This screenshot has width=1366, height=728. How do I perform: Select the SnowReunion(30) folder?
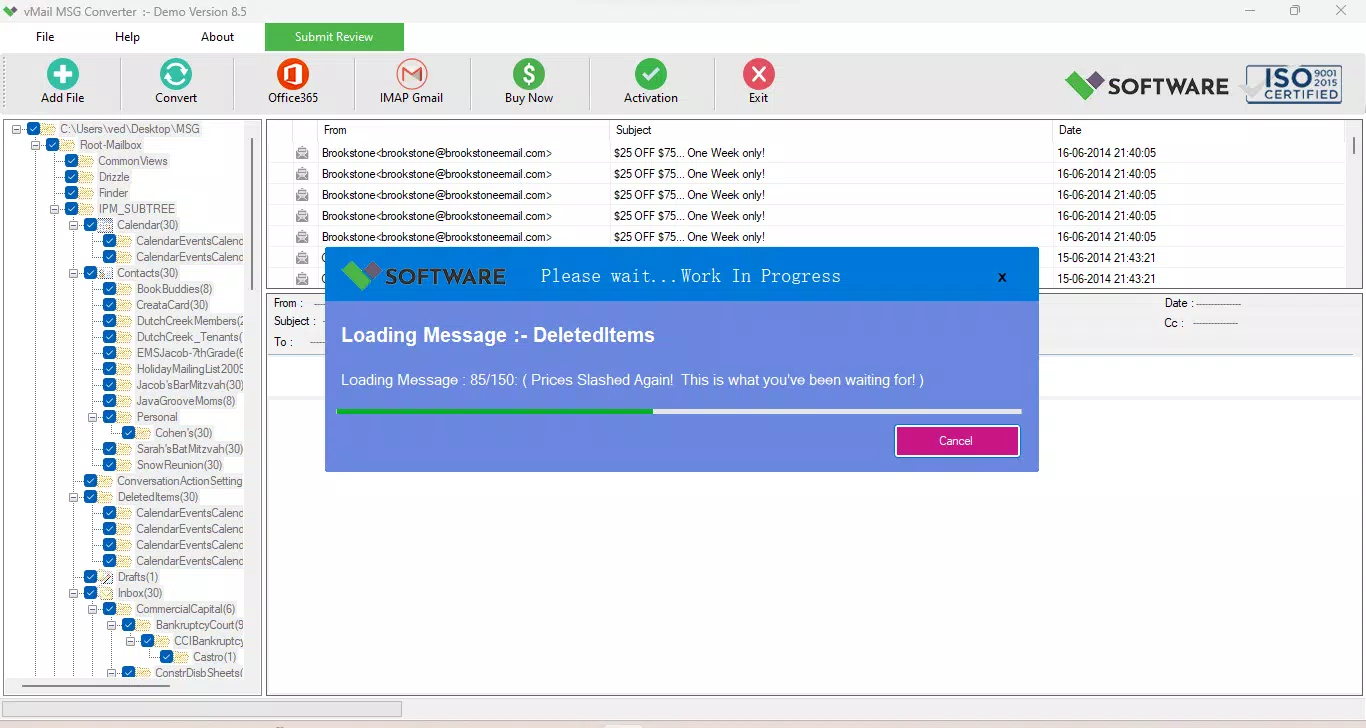(179, 465)
